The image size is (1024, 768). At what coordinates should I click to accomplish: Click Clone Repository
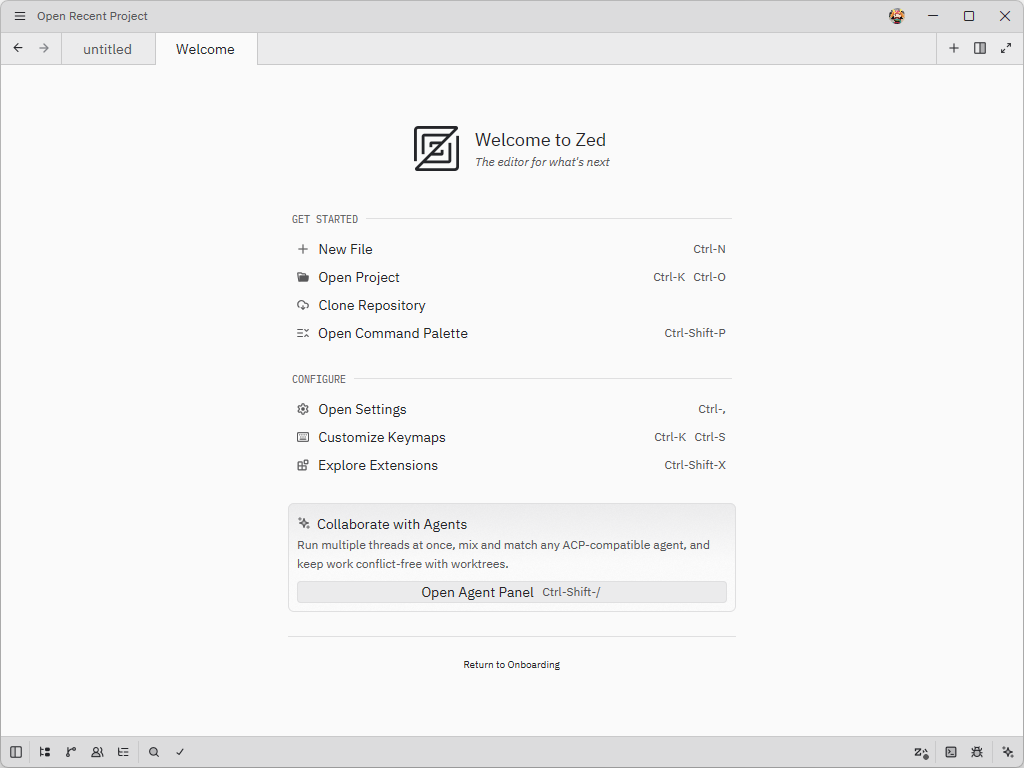point(511,306)
